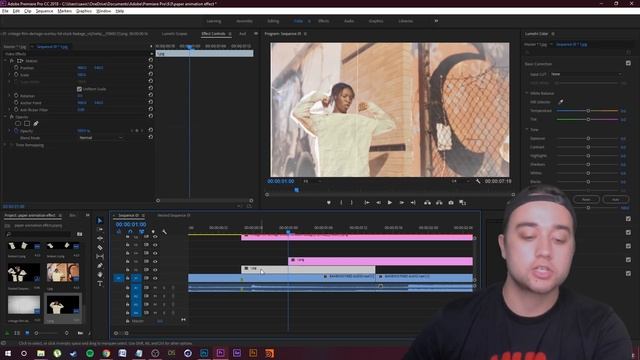
Task: Toggle lock on top video track
Action: (x=127, y=237)
